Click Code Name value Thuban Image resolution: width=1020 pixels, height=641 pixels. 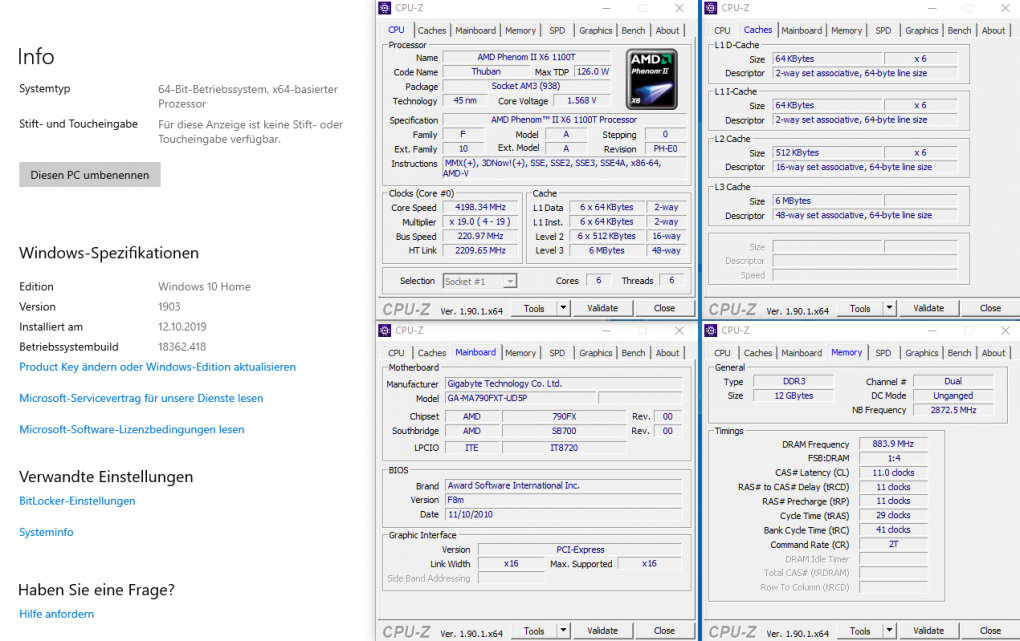486,72
